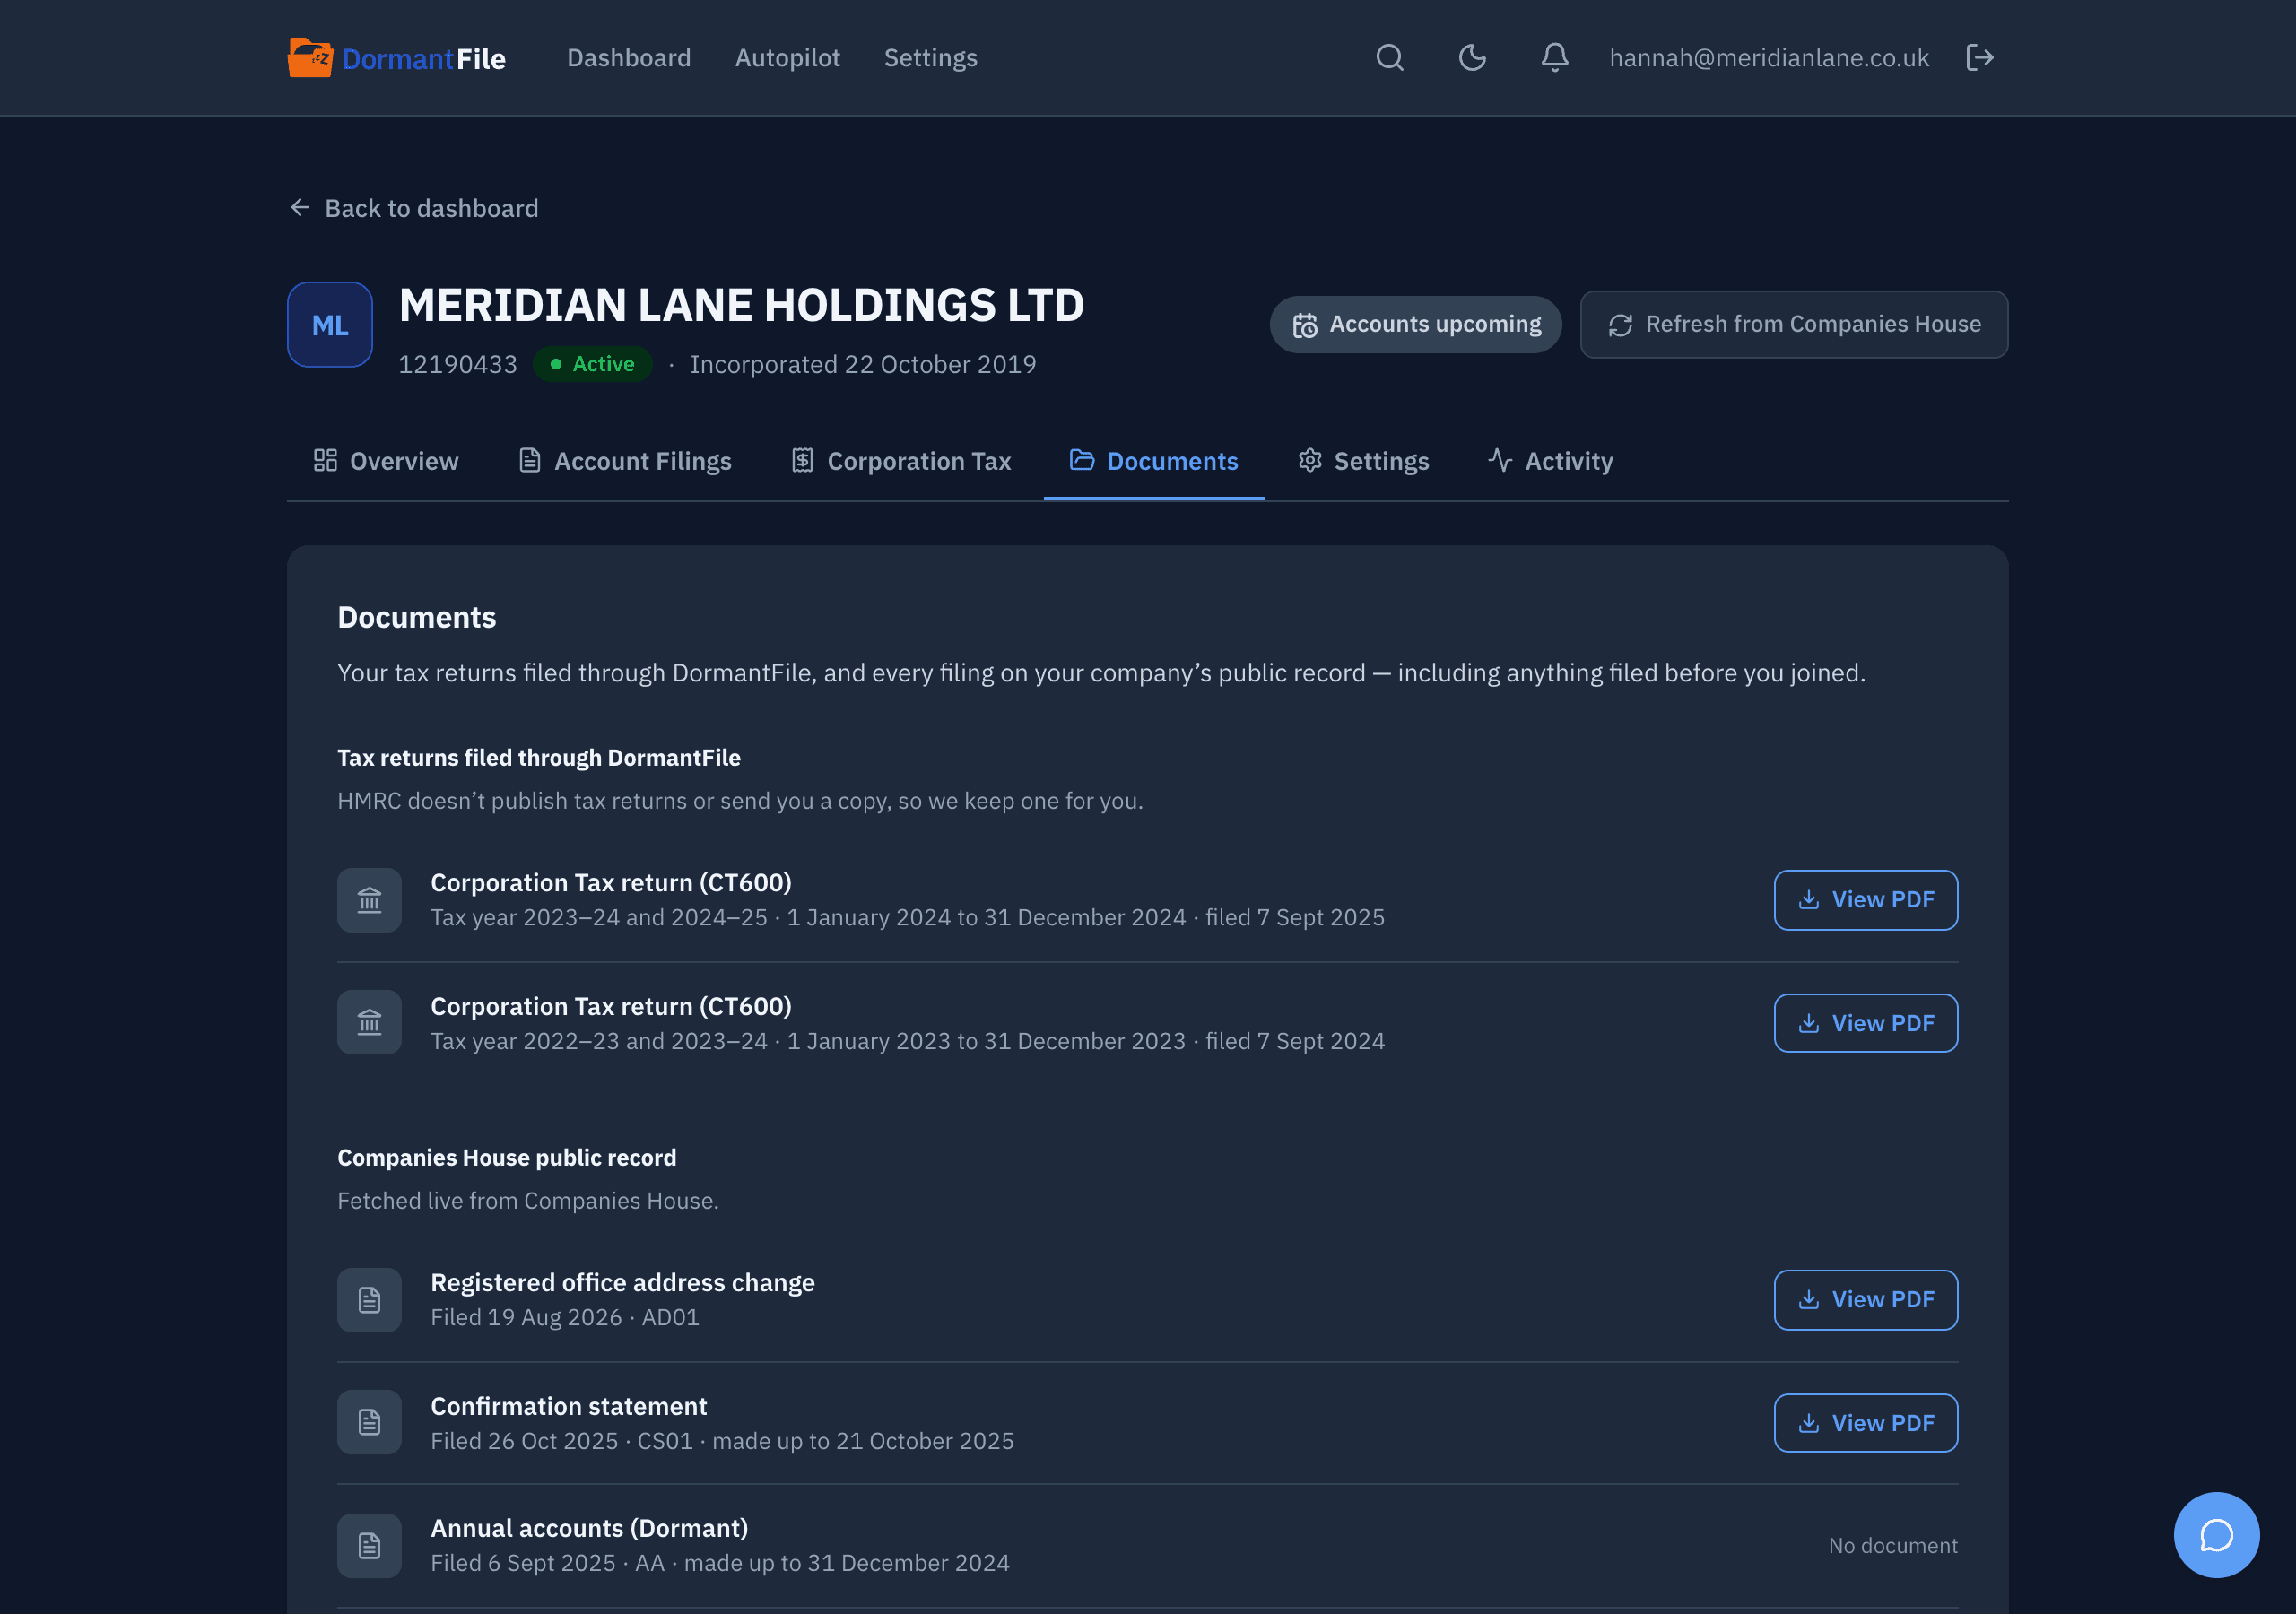The height and width of the screenshot is (1614, 2296).
Task: Toggle dark mode moon icon
Action: point(1472,58)
